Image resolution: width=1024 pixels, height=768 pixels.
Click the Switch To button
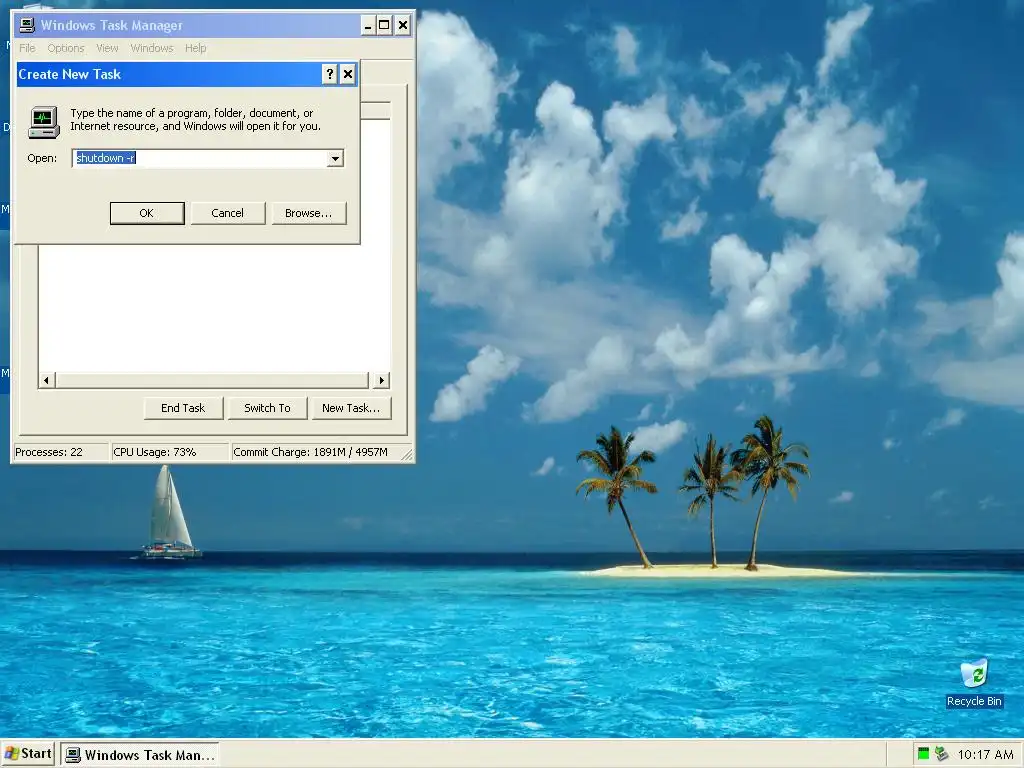tap(267, 408)
